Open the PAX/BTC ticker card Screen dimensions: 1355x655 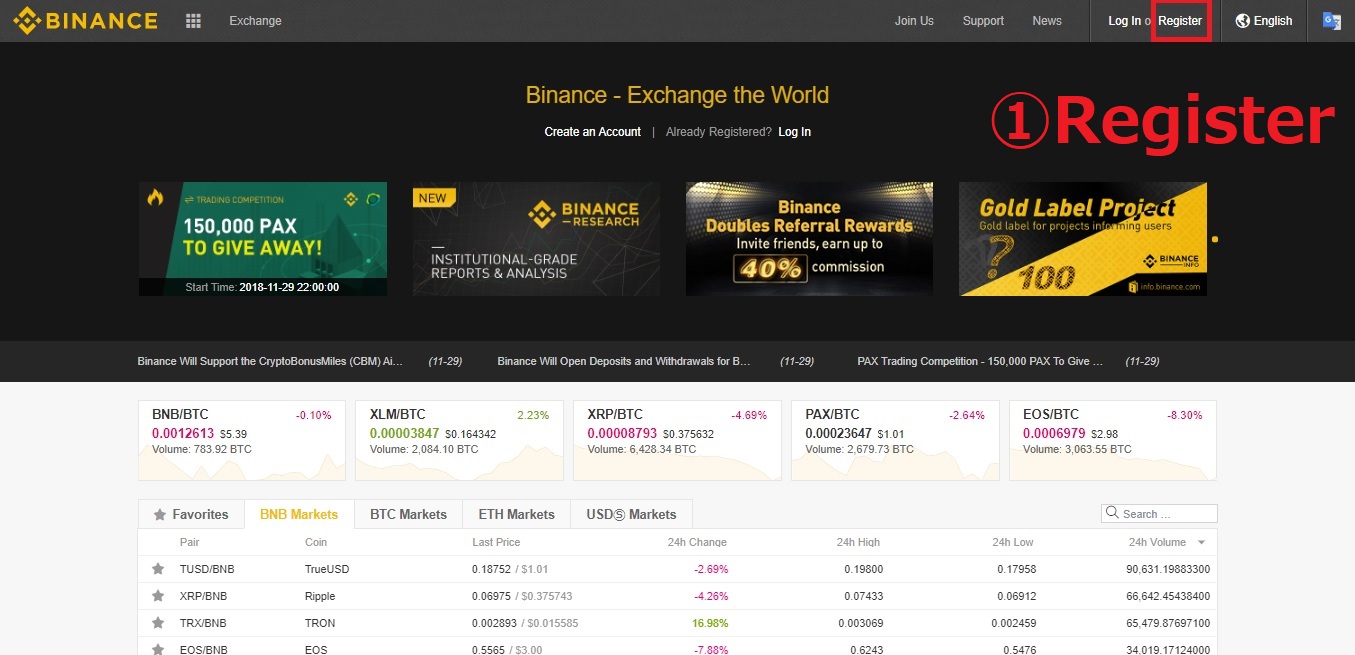(895, 441)
